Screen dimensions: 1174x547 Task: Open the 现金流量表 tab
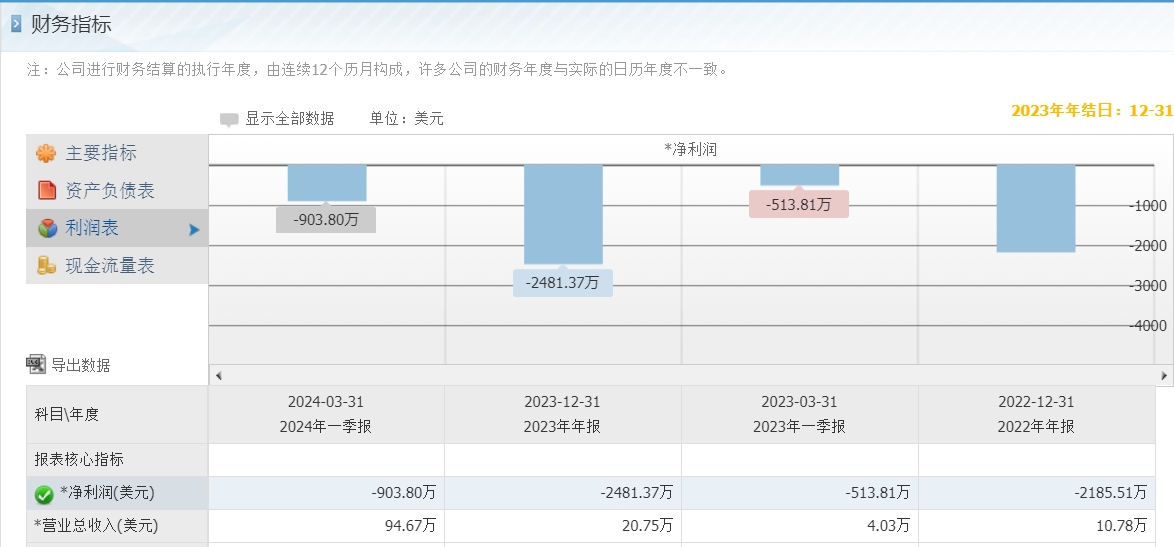click(117, 266)
